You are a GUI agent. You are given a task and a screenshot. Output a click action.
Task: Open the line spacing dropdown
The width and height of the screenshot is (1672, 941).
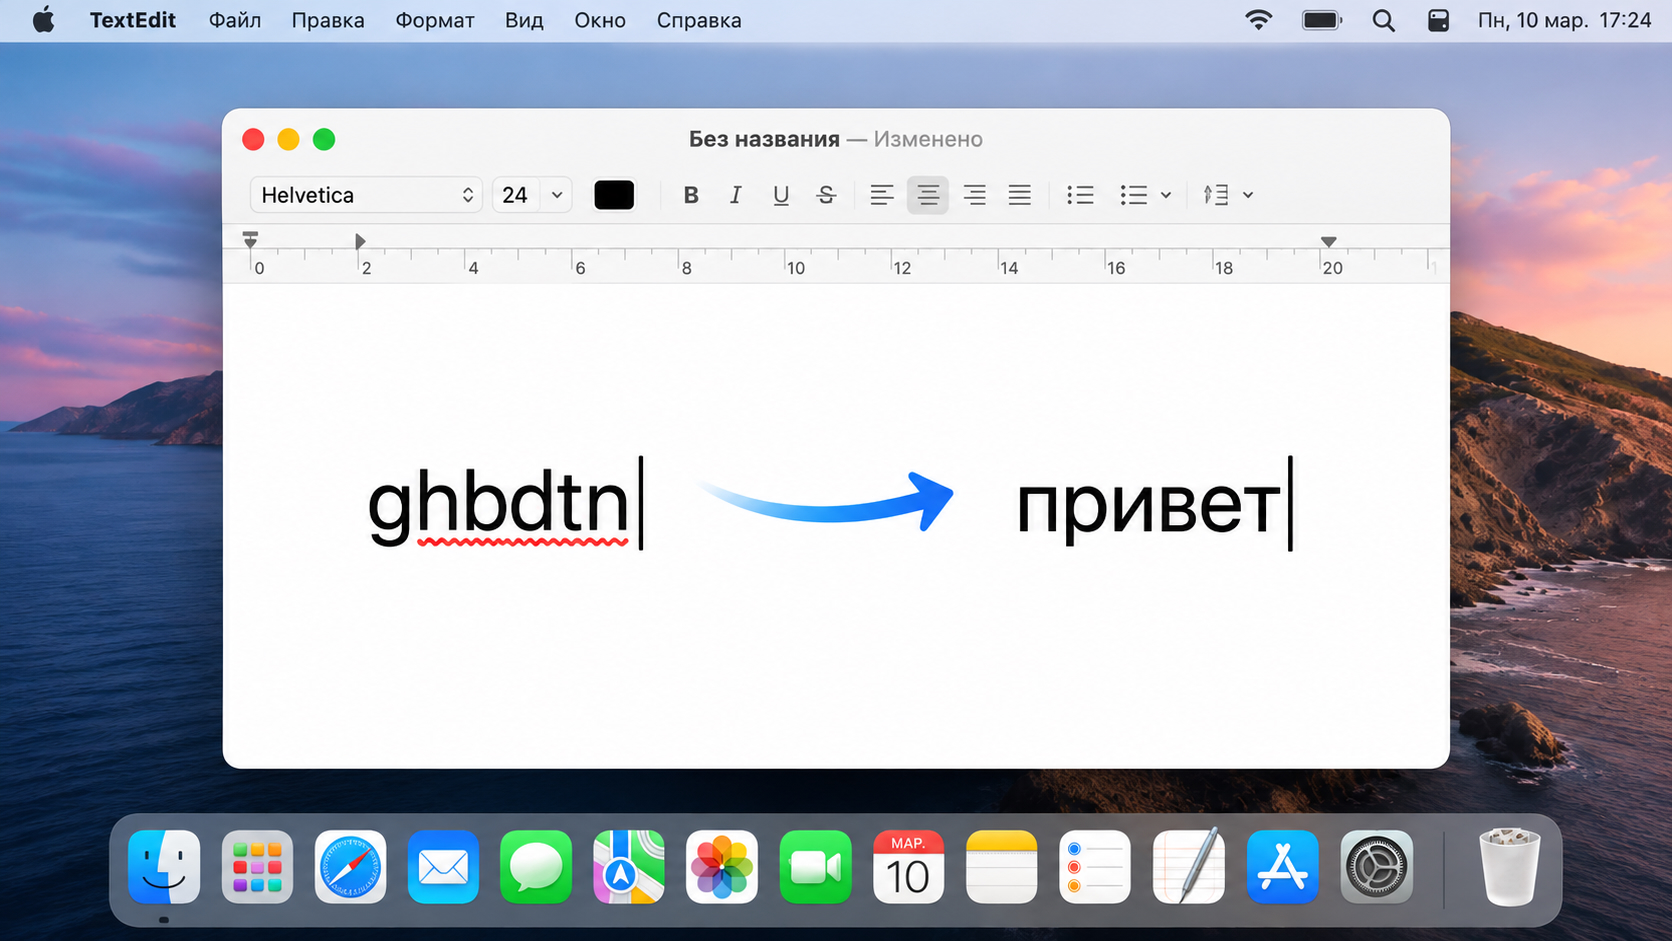pos(1228,195)
